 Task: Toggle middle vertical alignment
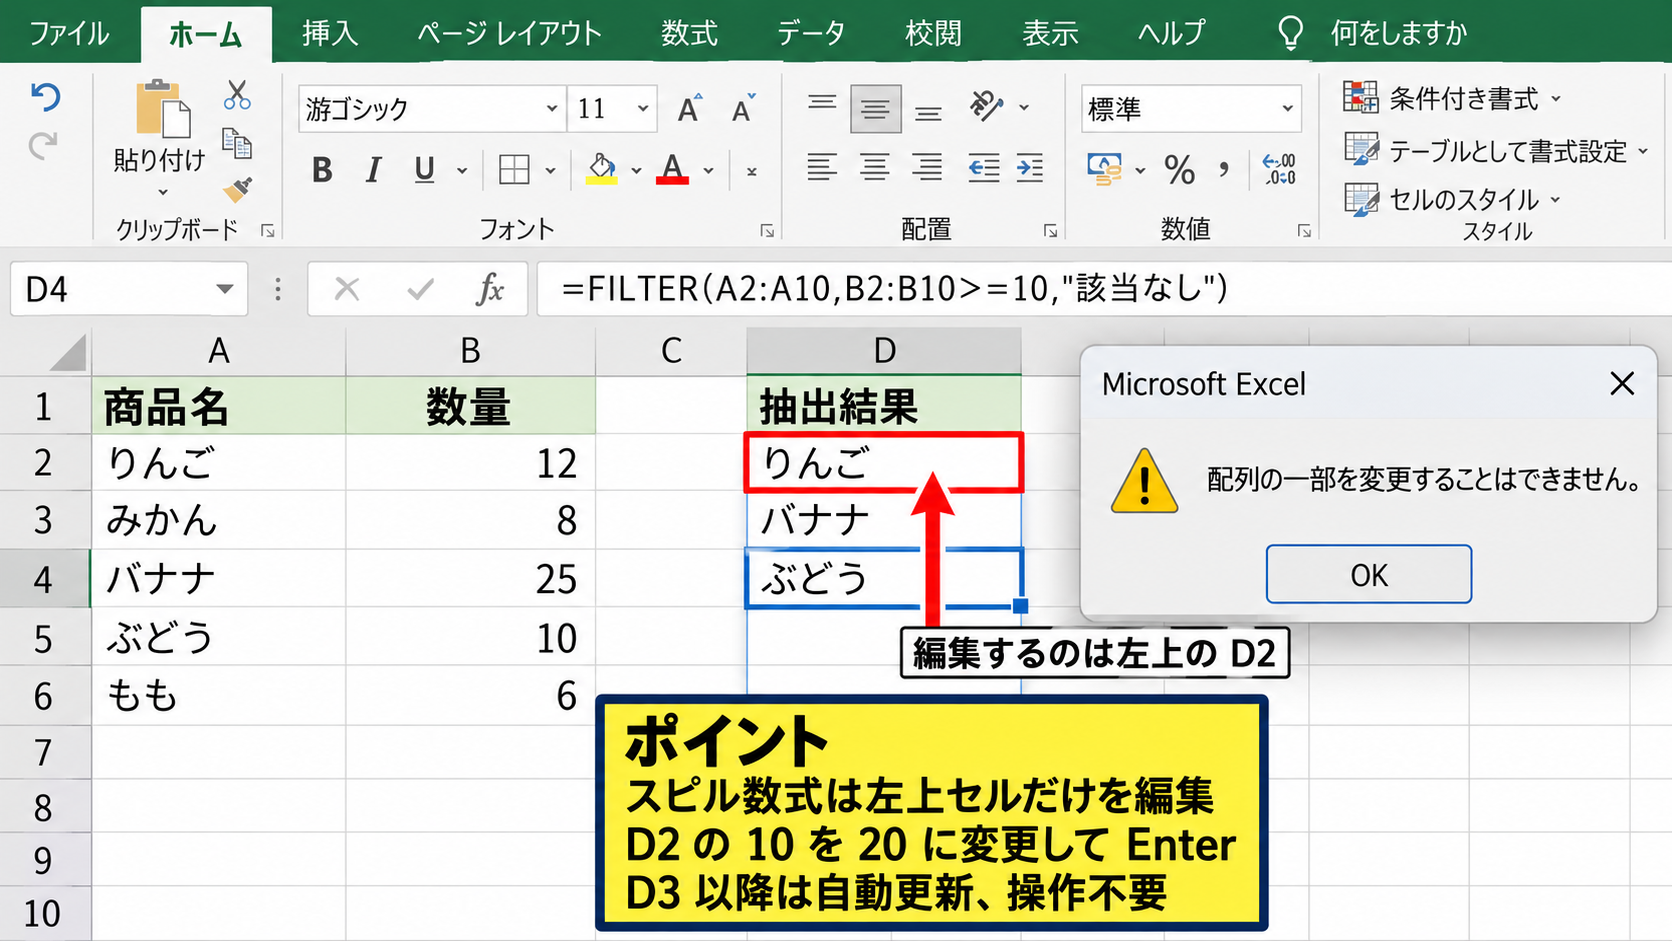point(875,109)
